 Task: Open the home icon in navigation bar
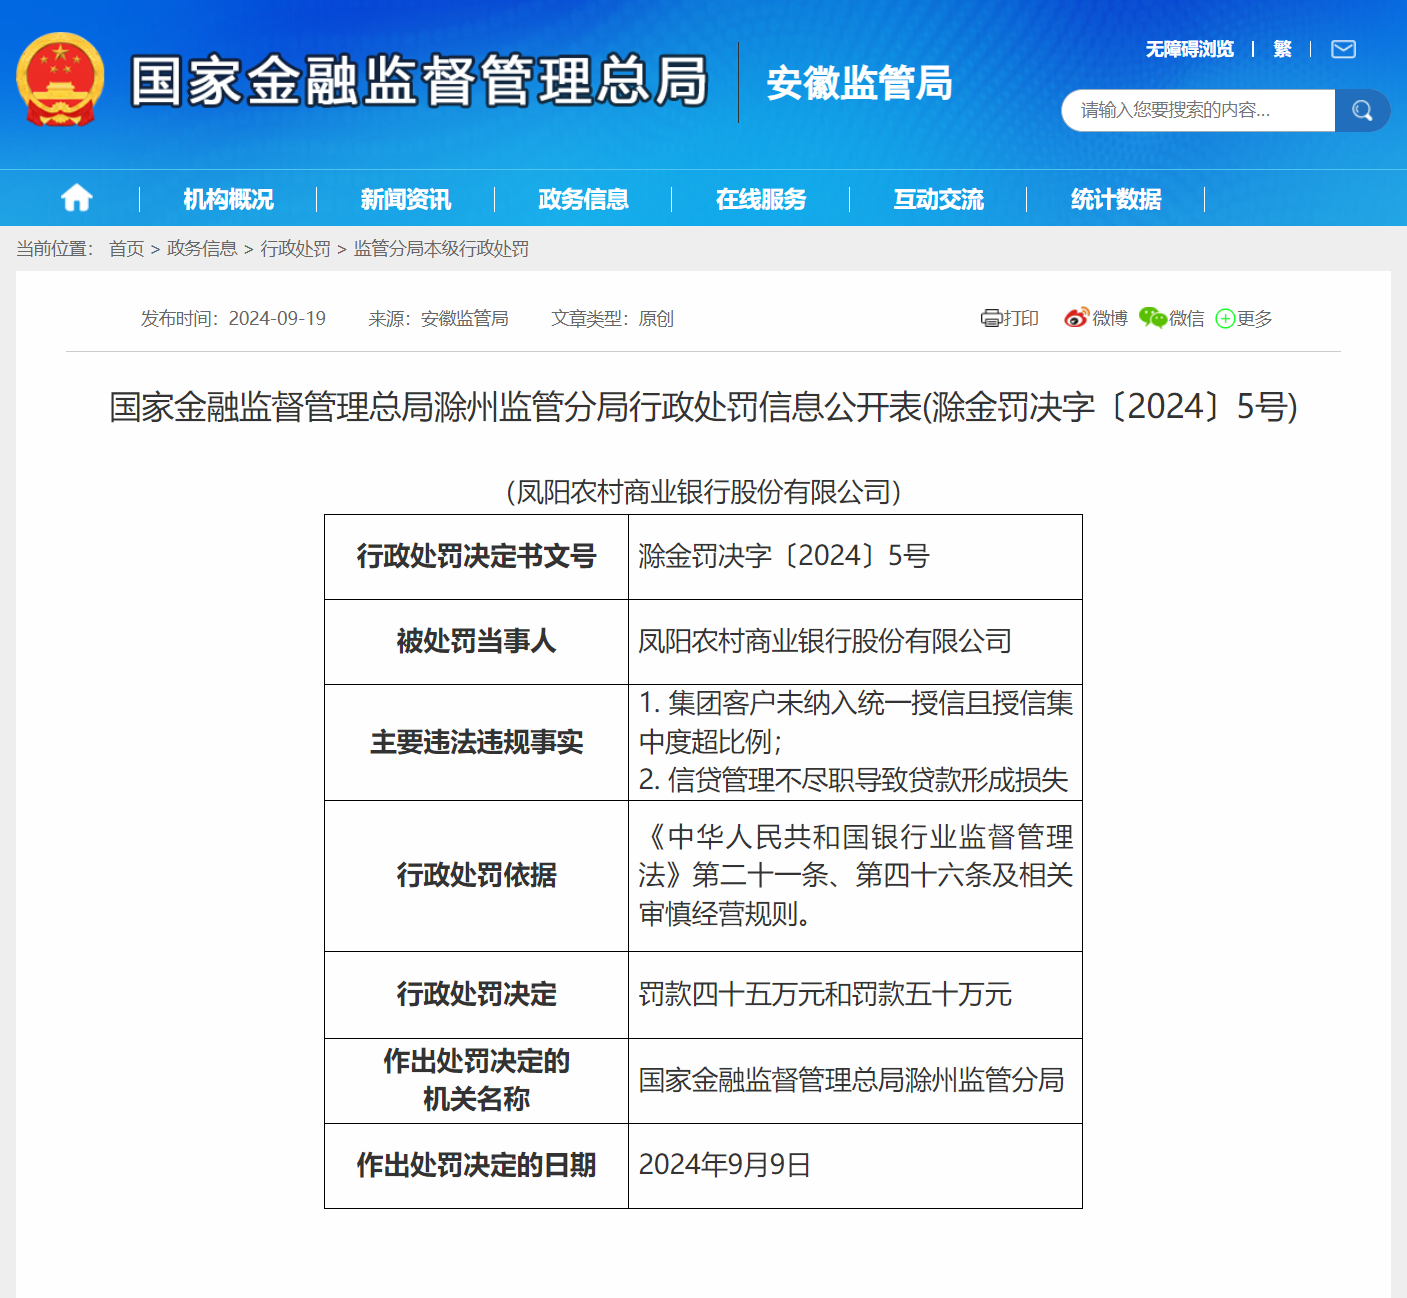(x=77, y=199)
